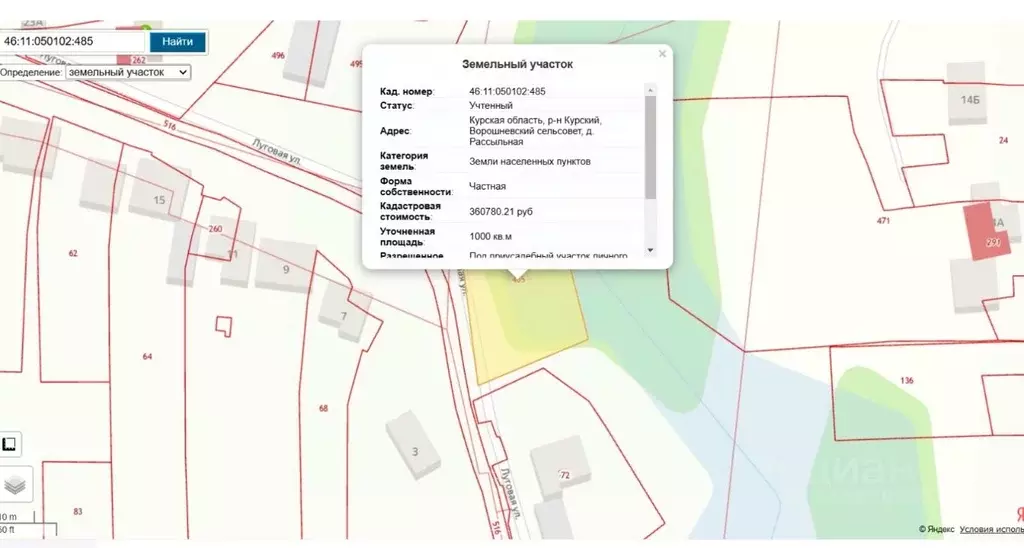Click parcel label 62
1024x548 pixels.
click(x=73, y=253)
